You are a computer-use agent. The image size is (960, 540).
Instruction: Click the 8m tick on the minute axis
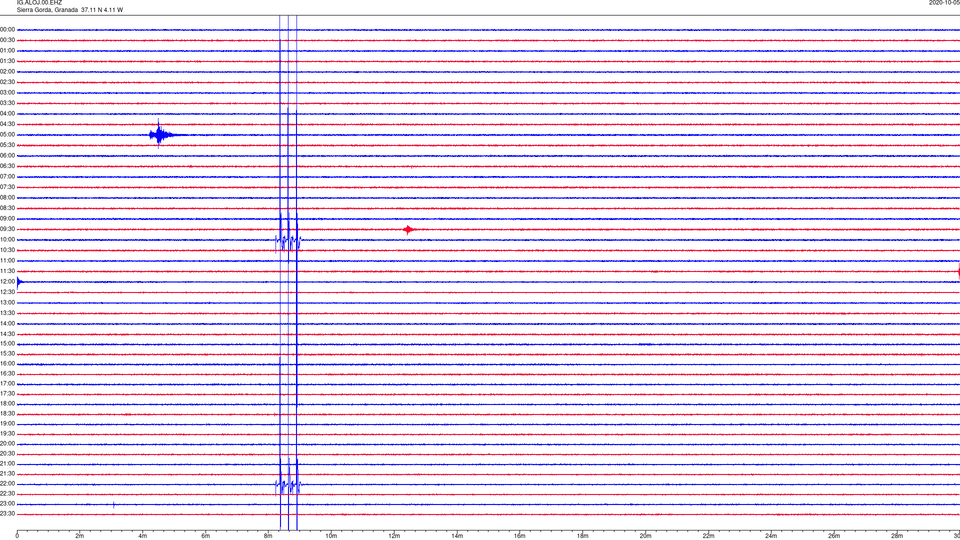click(x=268, y=536)
